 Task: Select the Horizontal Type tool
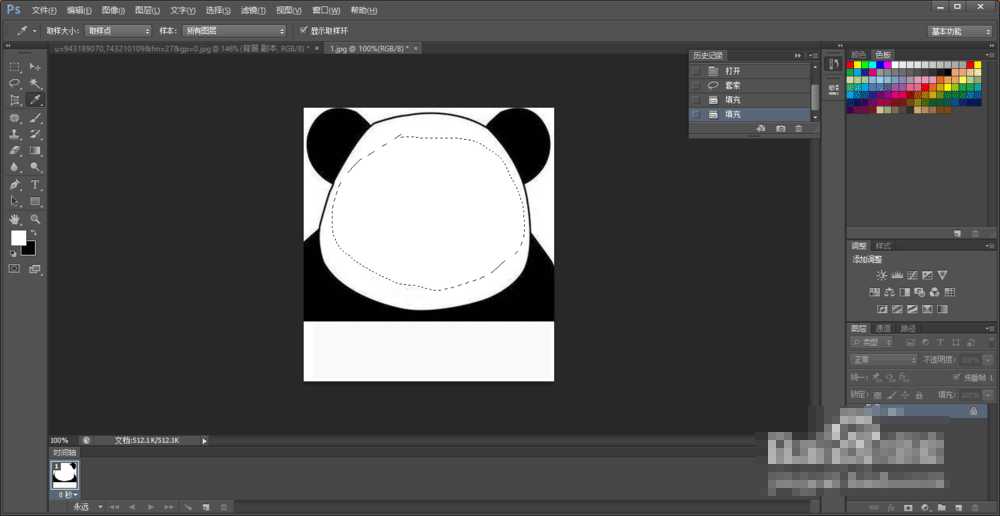click(x=36, y=185)
